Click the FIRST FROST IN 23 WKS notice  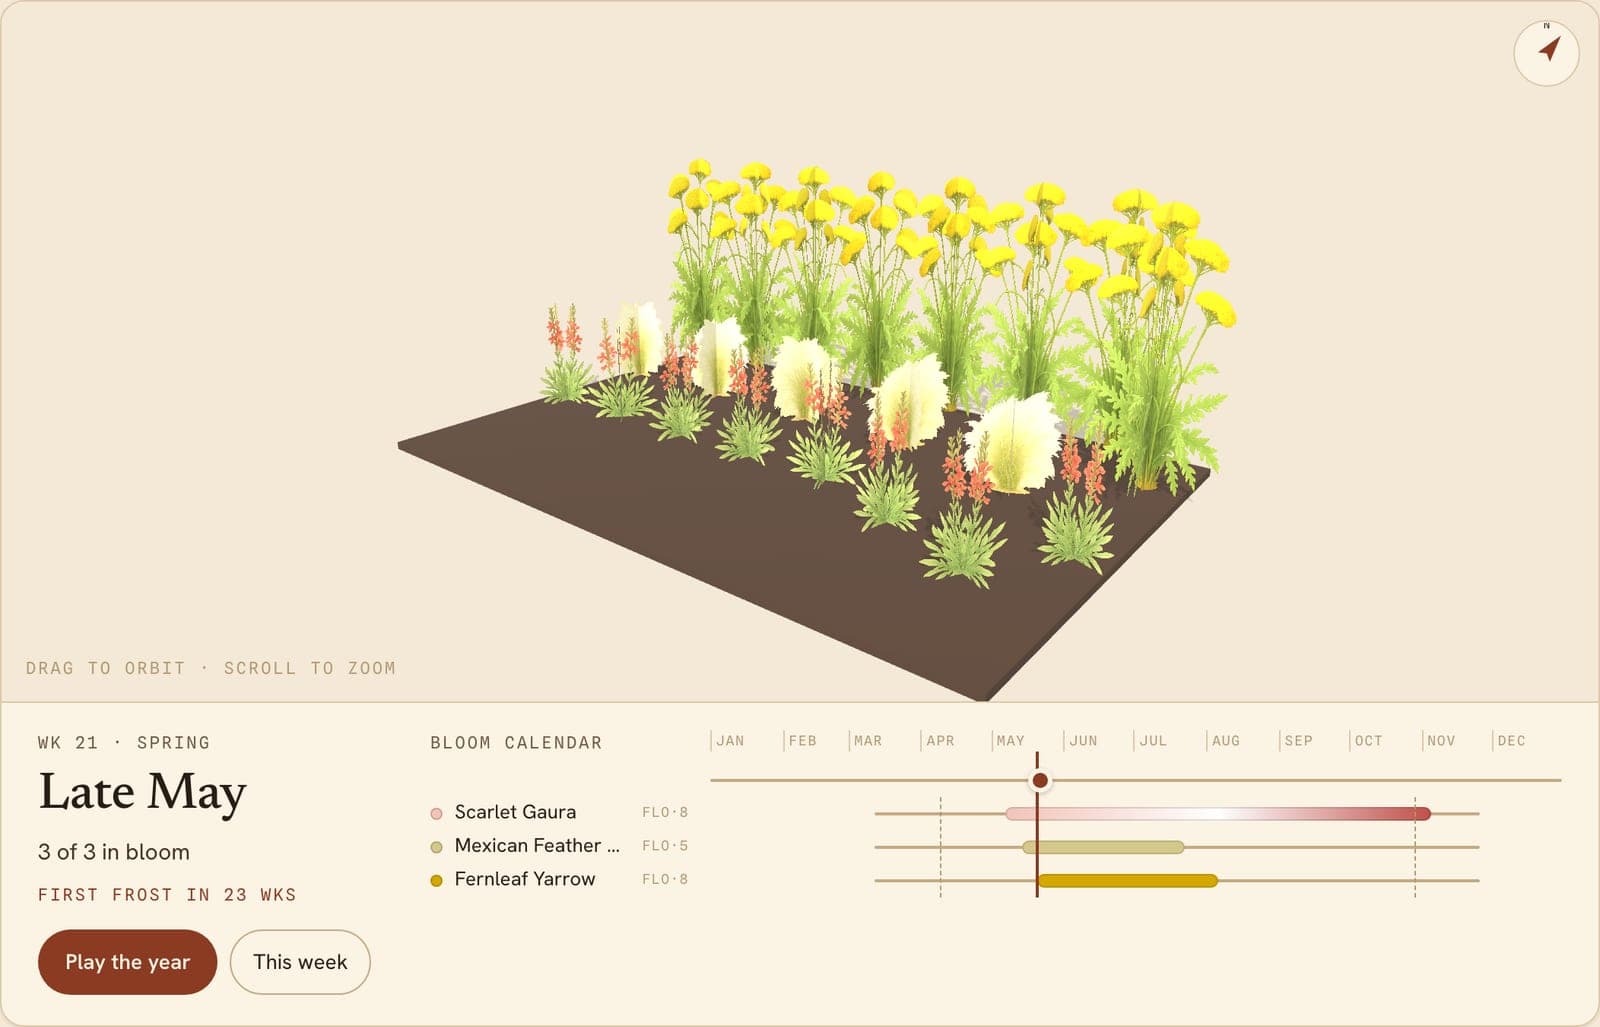point(167,895)
